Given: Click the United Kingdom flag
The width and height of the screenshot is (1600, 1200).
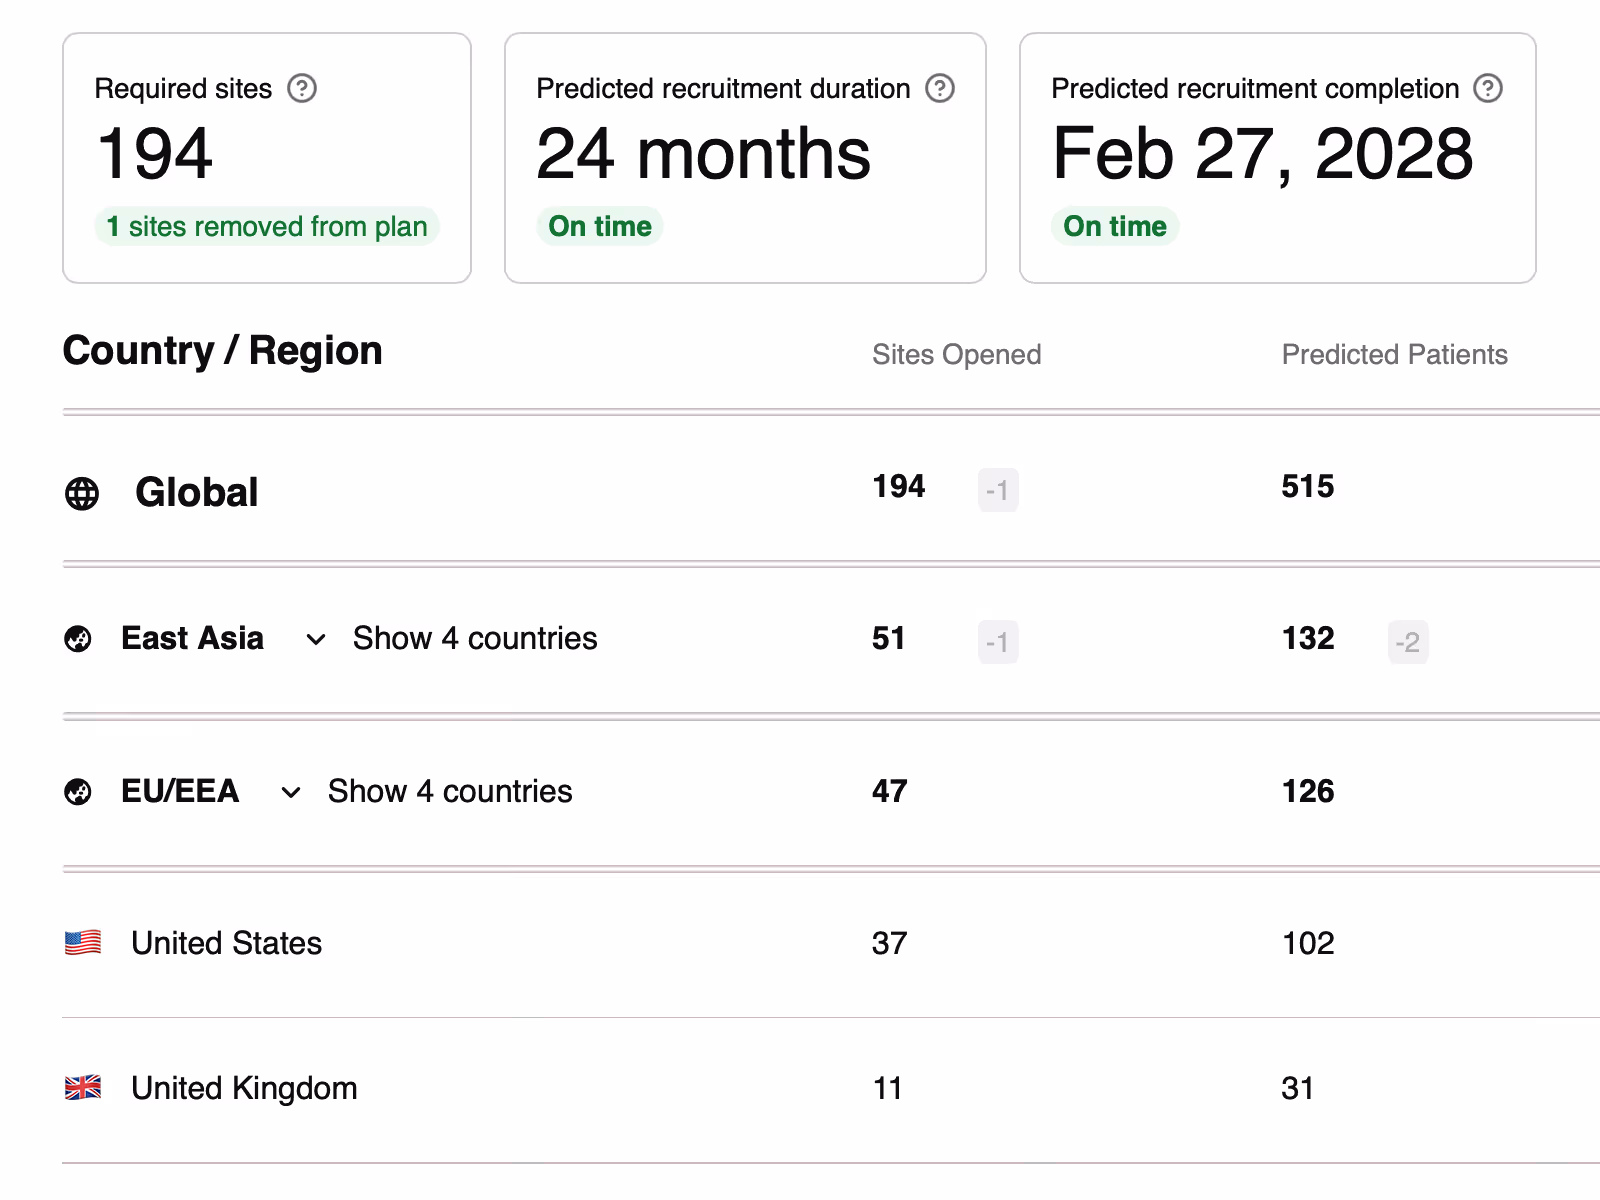Looking at the screenshot, I should (x=82, y=1087).
